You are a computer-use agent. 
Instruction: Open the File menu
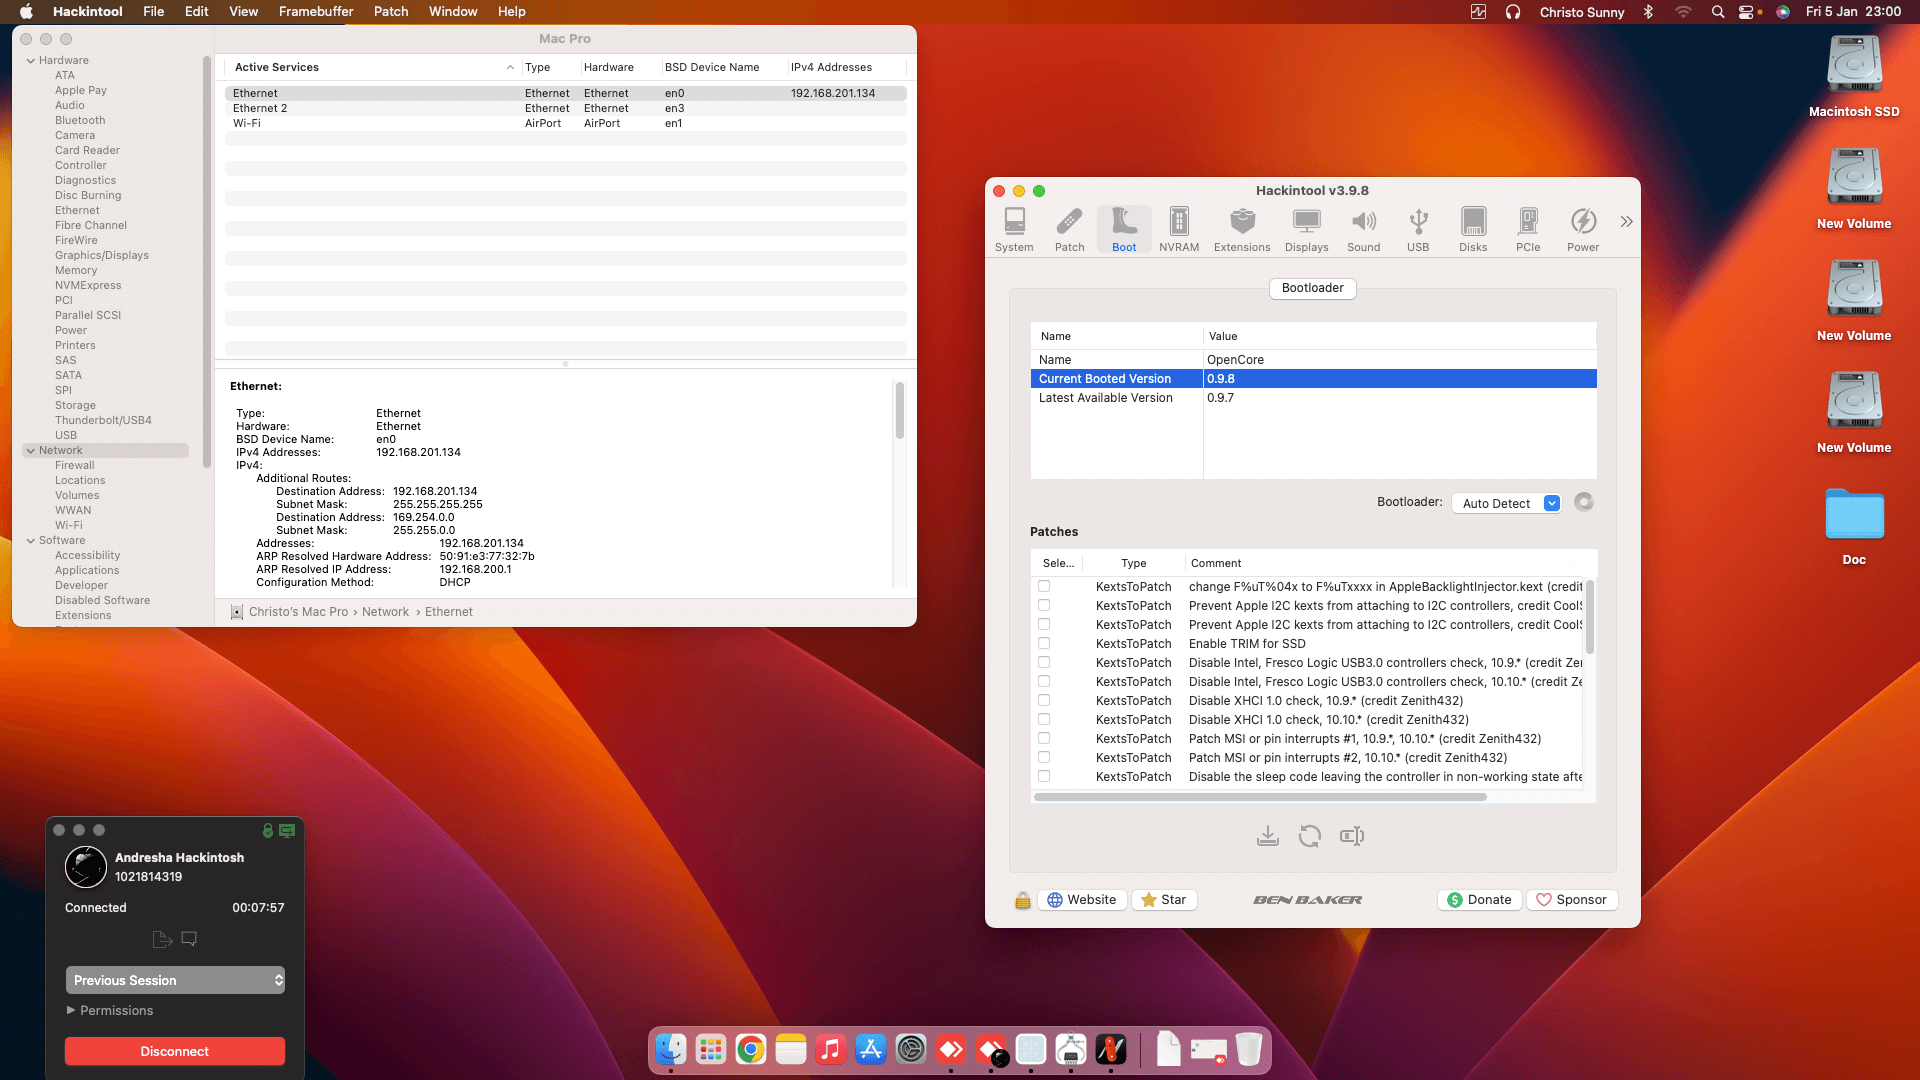coord(153,12)
